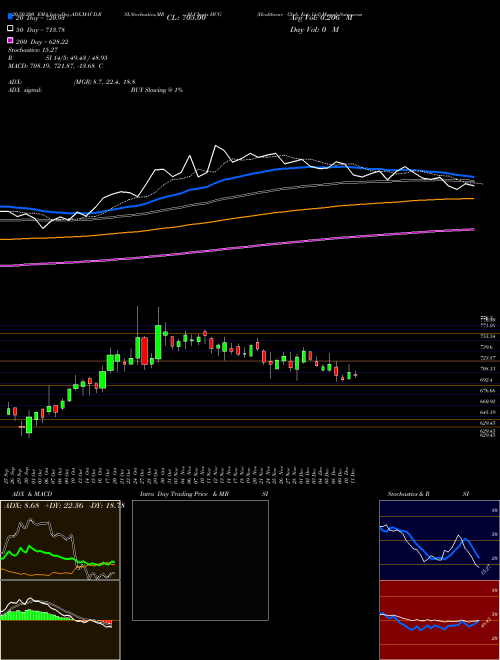Click the 'CL: 705.00' closing price text

point(186,18)
